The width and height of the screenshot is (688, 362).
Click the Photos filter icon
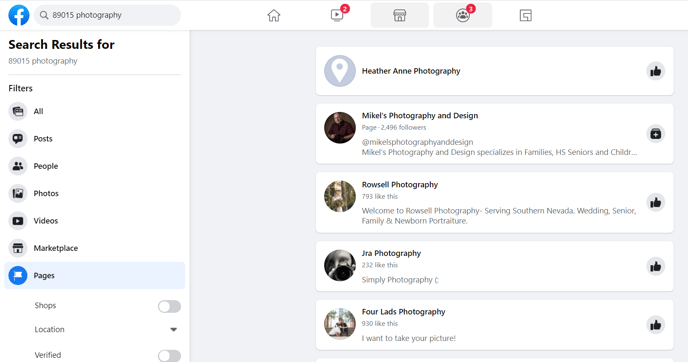pos(18,194)
